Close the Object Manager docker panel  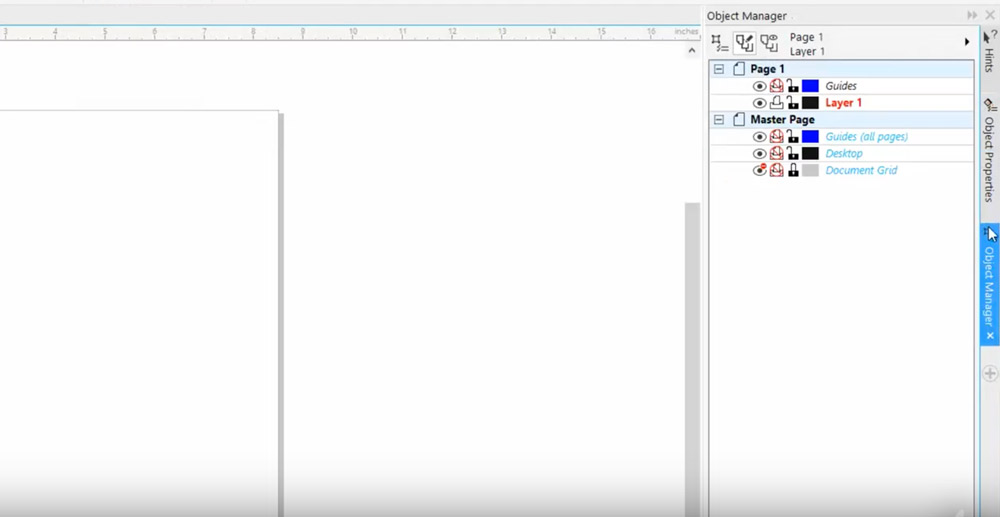(x=990, y=15)
